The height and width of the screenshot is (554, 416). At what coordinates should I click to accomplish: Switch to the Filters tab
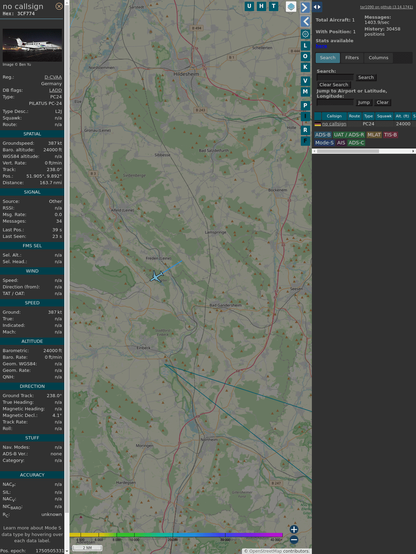pyautogui.click(x=352, y=58)
